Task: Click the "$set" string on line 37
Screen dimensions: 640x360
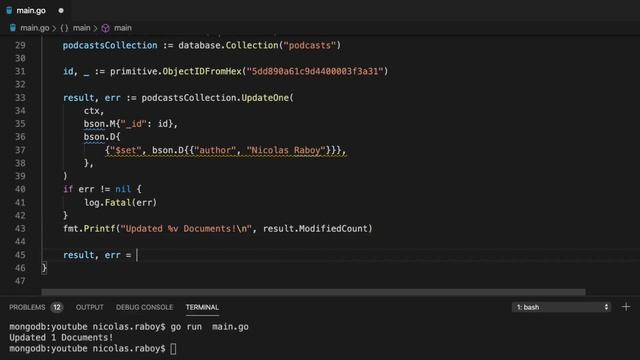Action: (x=126, y=151)
